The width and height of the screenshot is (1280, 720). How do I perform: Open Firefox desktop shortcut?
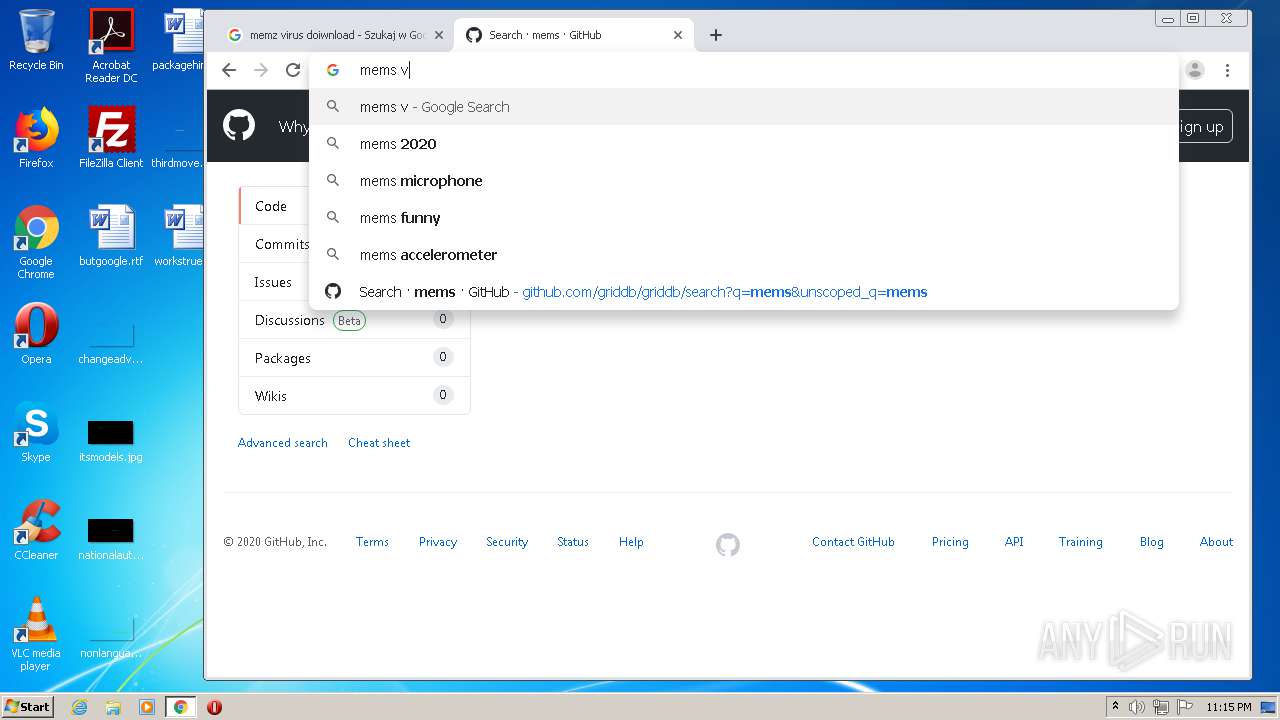pyautogui.click(x=36, y=138)
